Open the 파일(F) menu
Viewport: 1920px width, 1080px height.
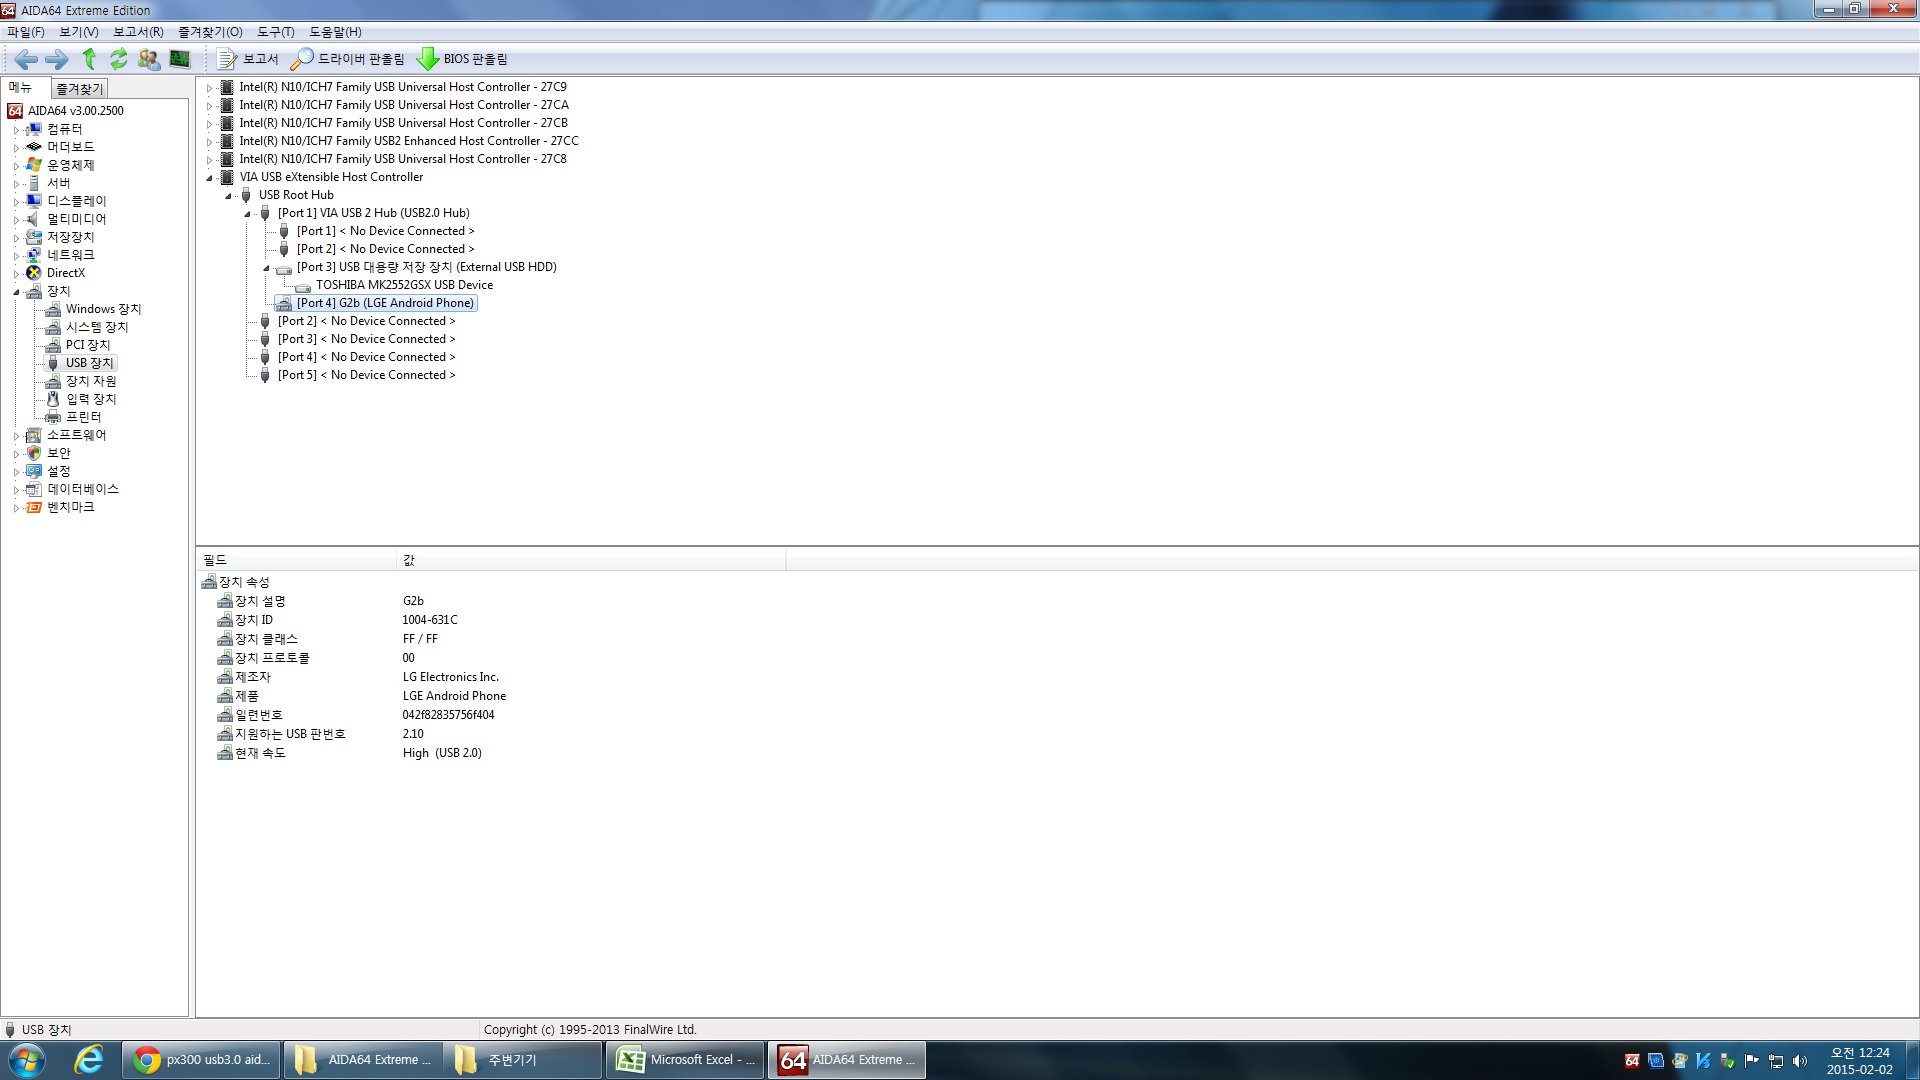(26, 32)
